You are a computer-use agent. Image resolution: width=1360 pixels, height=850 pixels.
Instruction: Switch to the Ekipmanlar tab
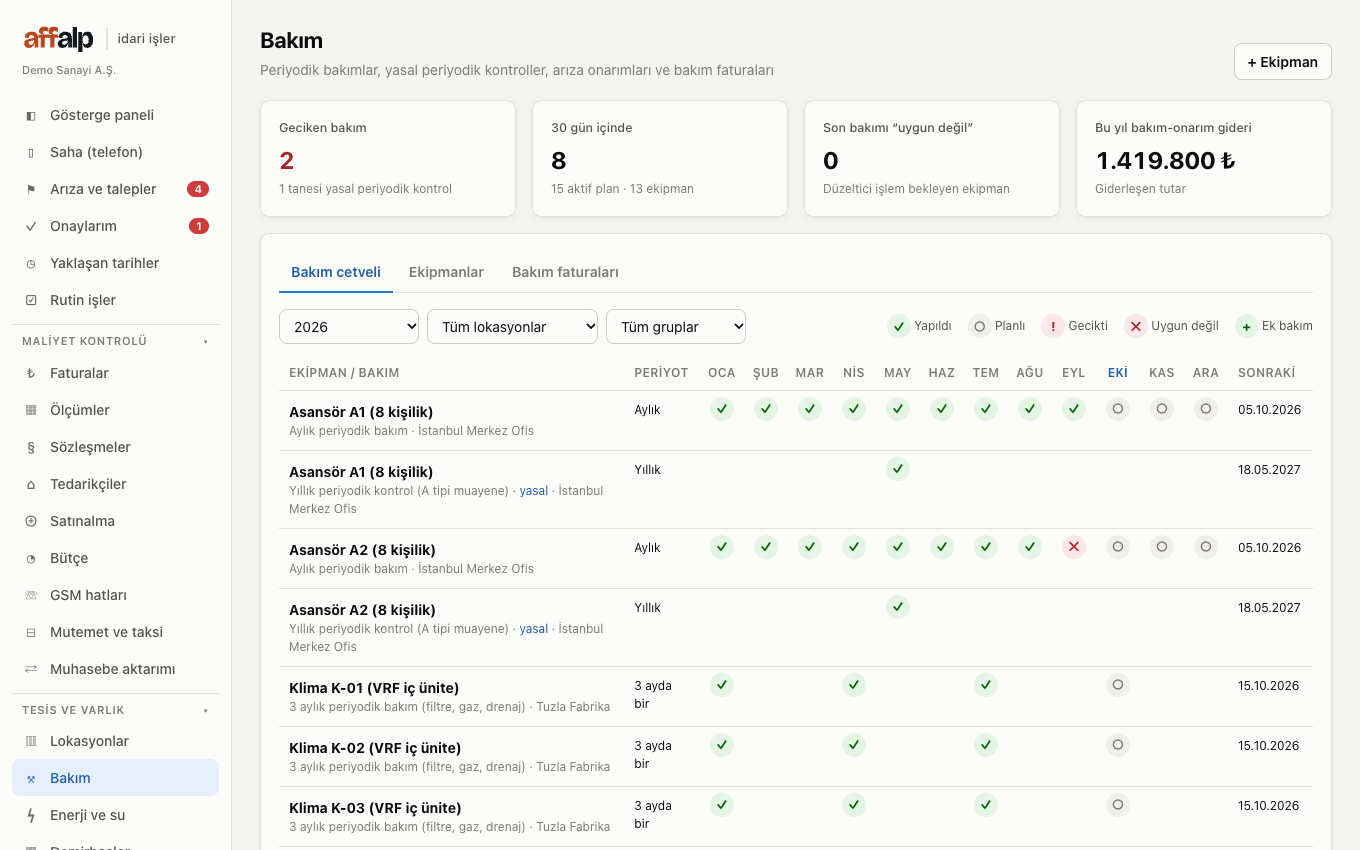pos(446,272)
